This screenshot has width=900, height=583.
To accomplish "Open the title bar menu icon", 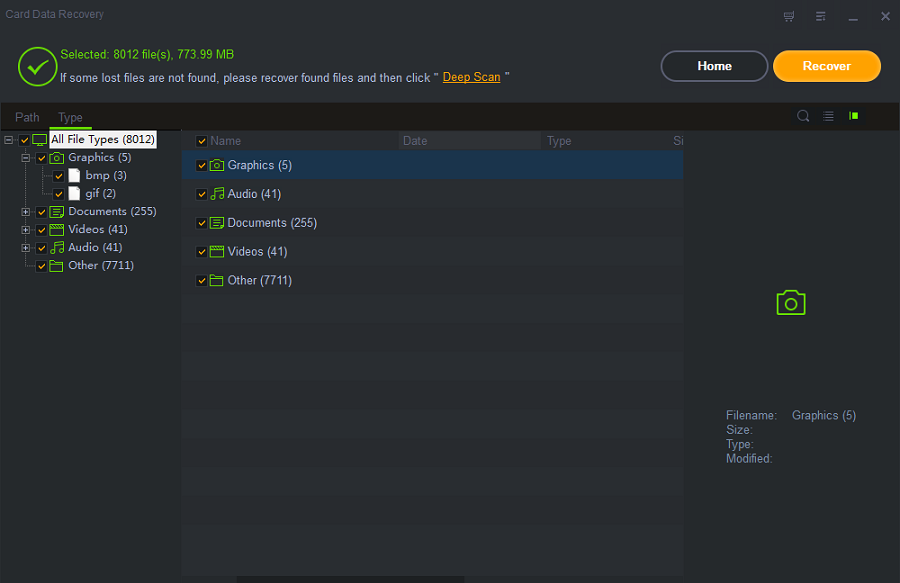I will point(821,16).
